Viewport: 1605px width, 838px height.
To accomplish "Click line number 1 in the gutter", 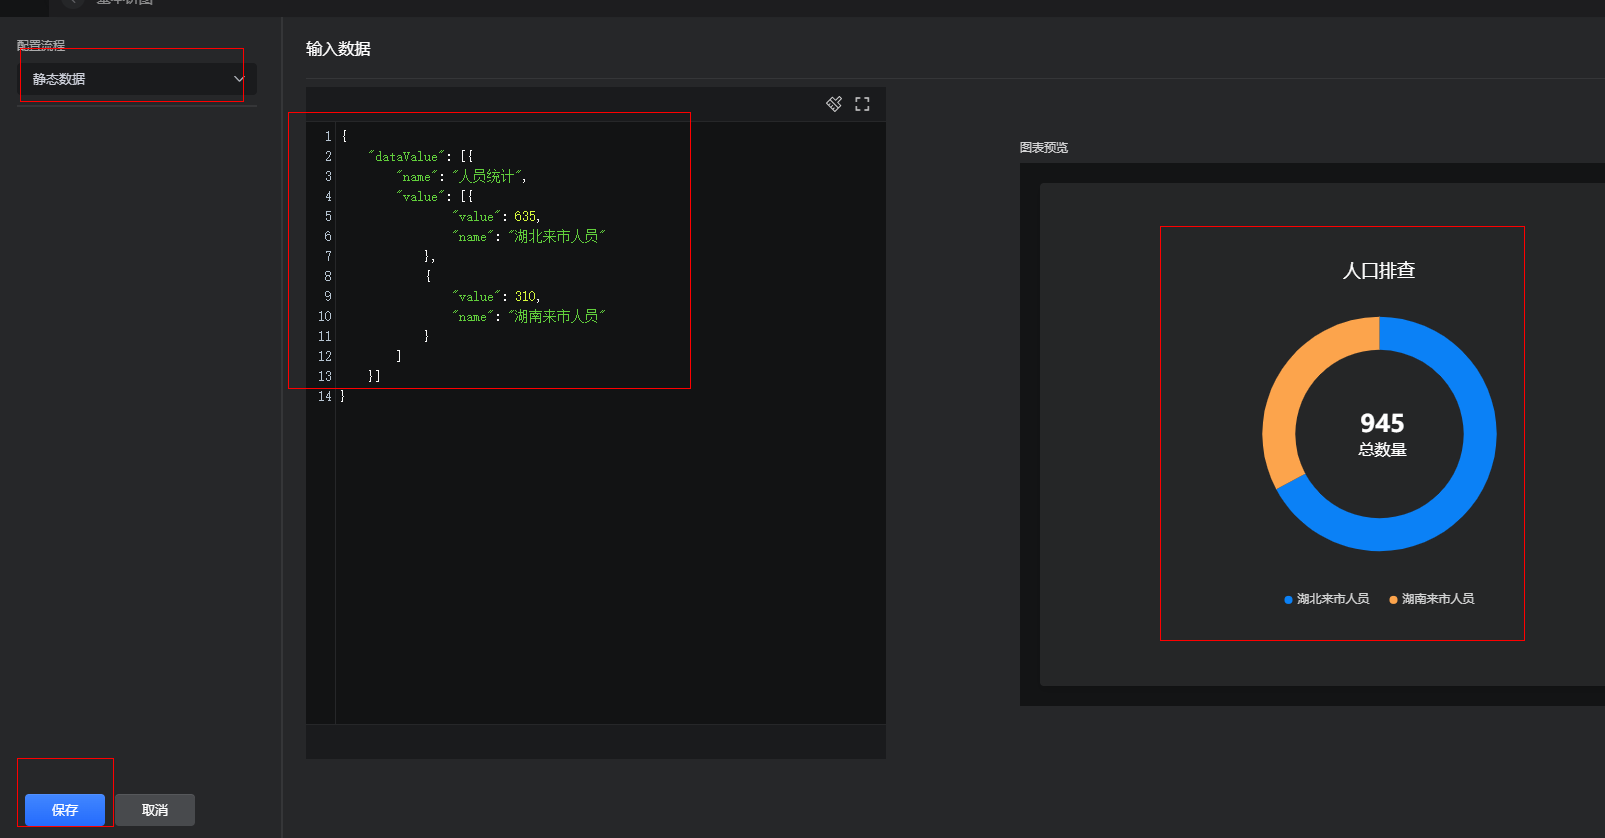I will (x=328, y=137).
